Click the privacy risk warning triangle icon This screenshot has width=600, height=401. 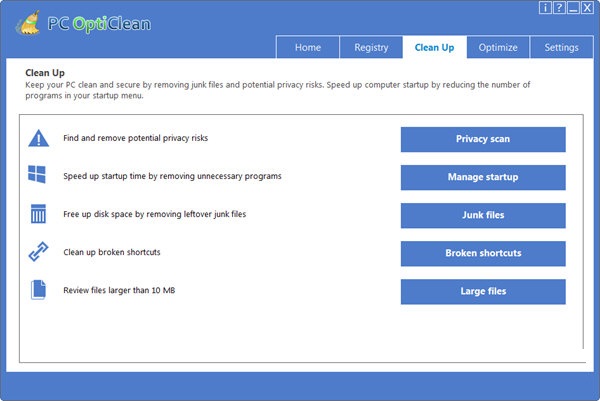(x=39, y=138)
